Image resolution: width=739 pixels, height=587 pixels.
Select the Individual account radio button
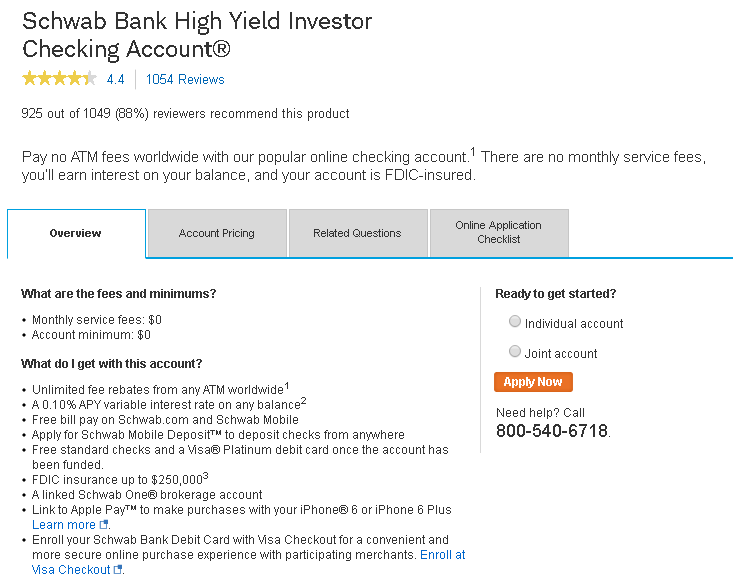(x=515, y=322)
